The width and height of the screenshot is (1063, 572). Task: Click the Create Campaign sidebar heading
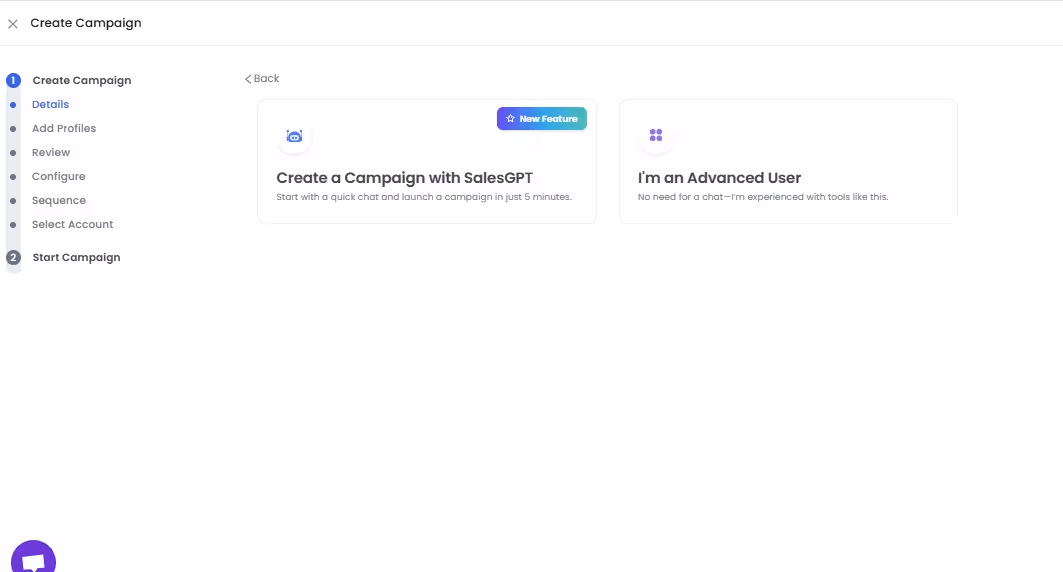pyautogui.click(x=82, y=81)
